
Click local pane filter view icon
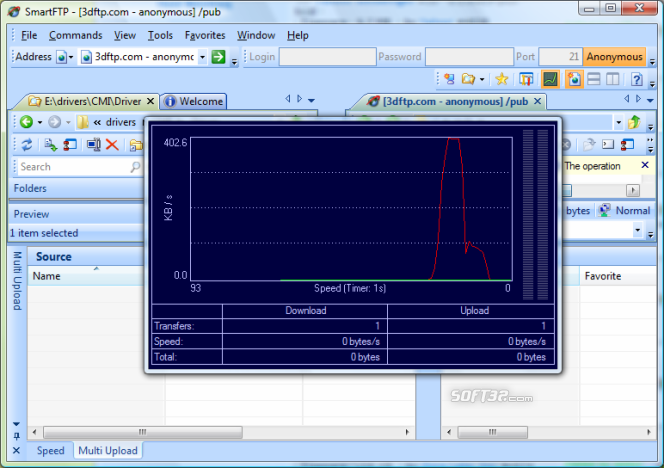tap(70, 145)
